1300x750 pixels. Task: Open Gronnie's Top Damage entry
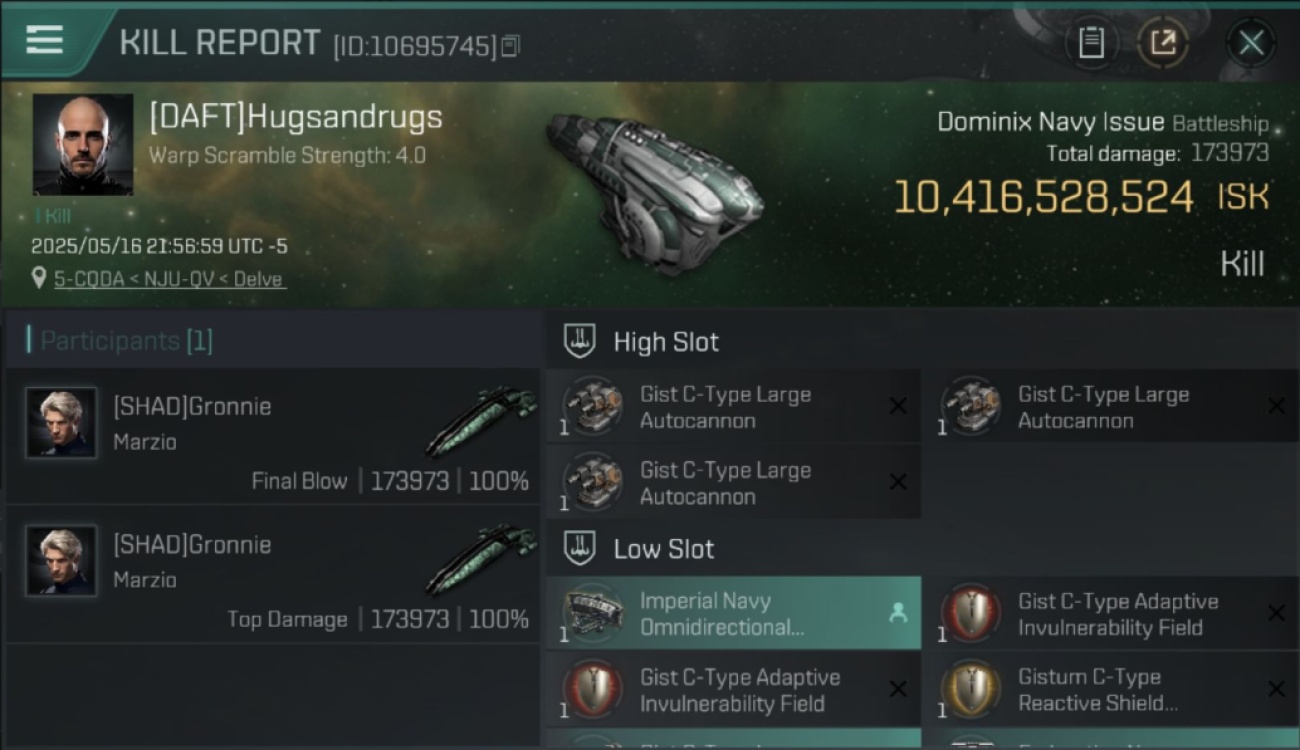(x=272, y=574)
